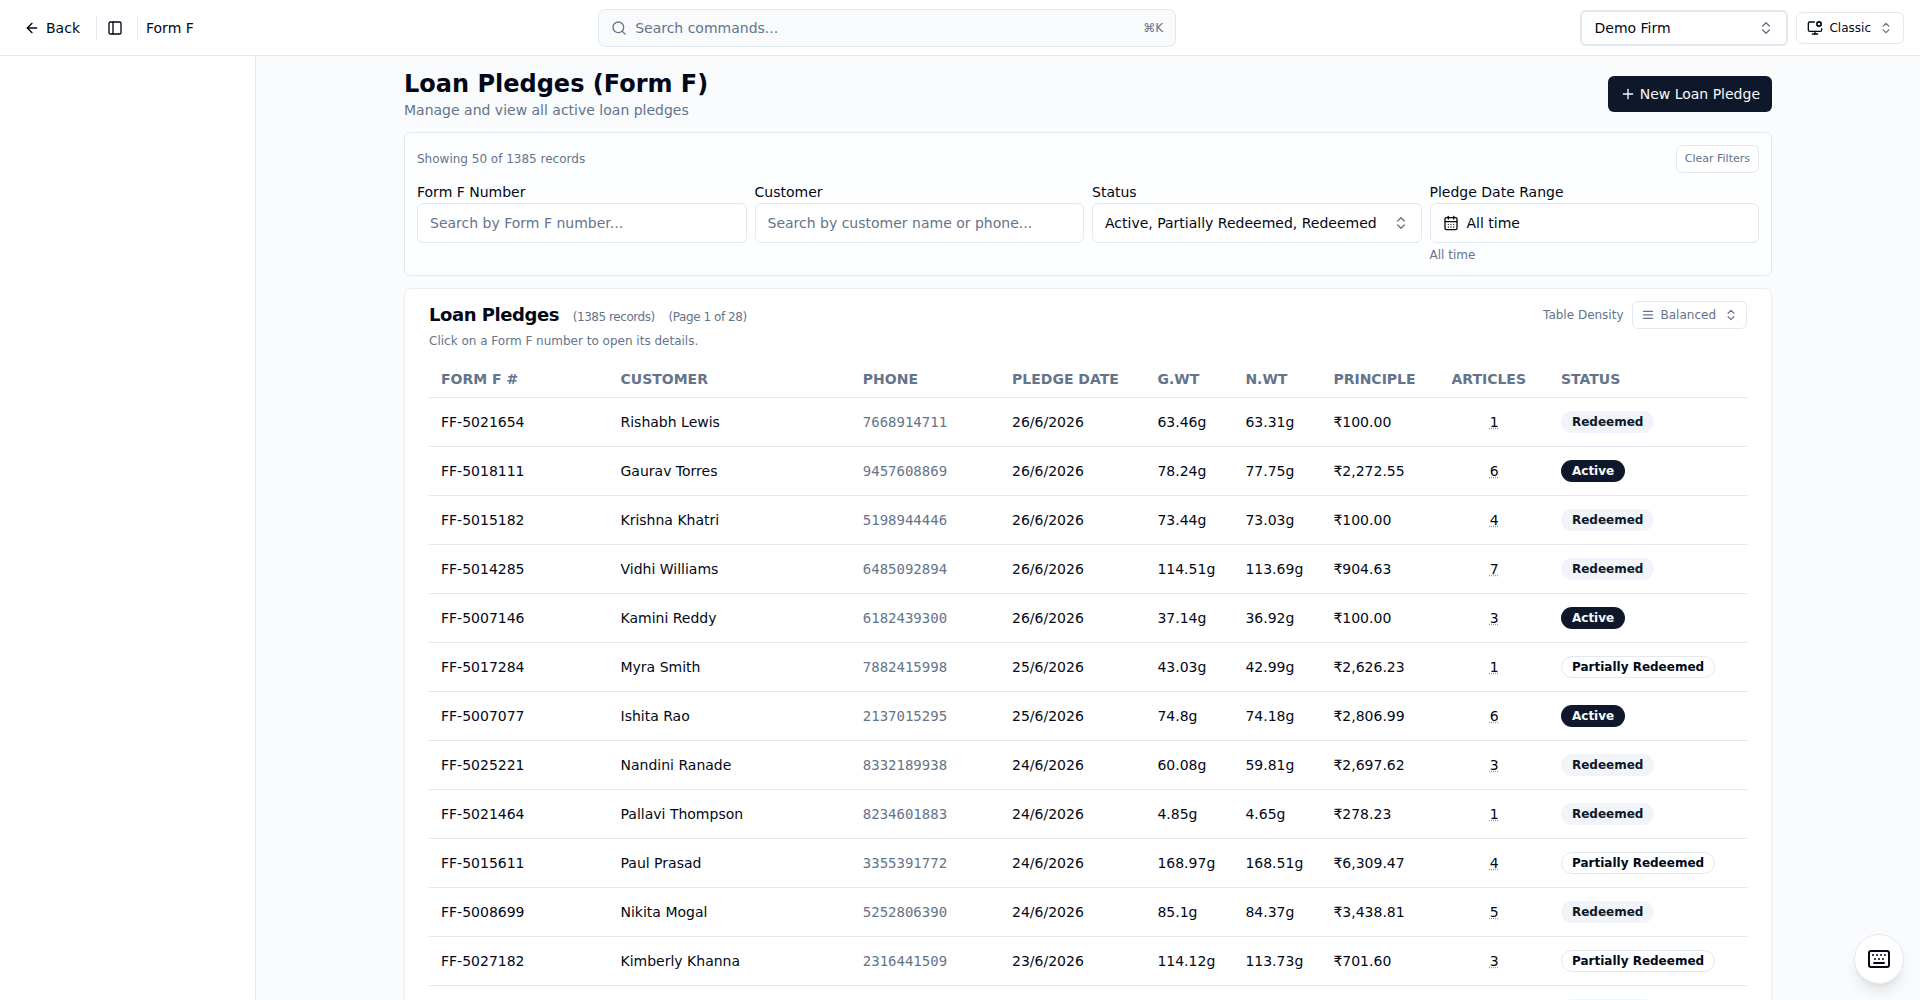Change Table Density from Balanced
The height and width of the screenshot is (1000, 1920).
pos(1689,315)
